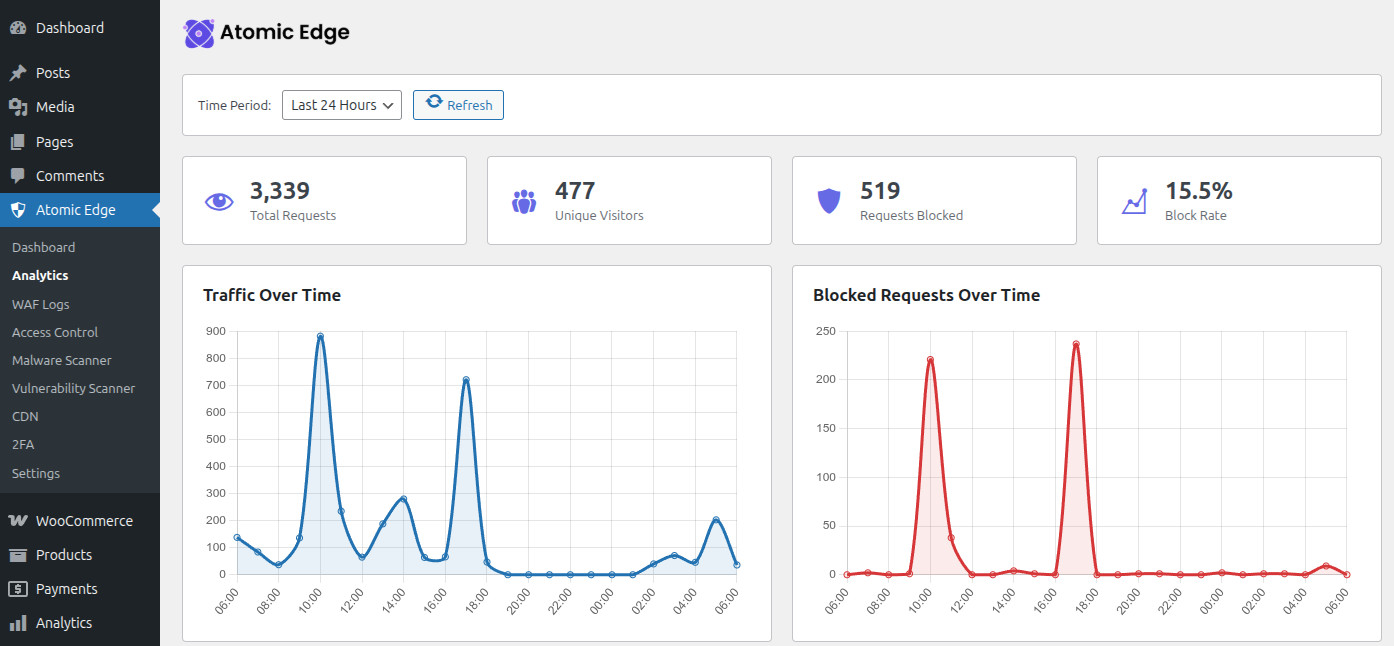Click the Analytics bar-chart icon in sidebar
This screenshot has width=1394, height=646.
pos(18,622)
